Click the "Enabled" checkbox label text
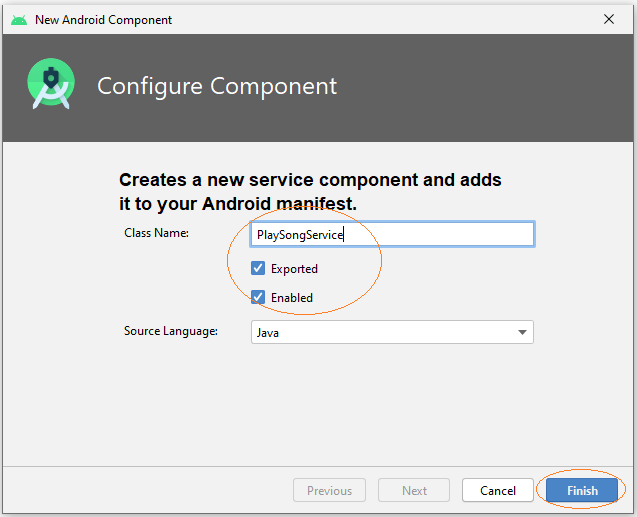 tap(292, 298)
